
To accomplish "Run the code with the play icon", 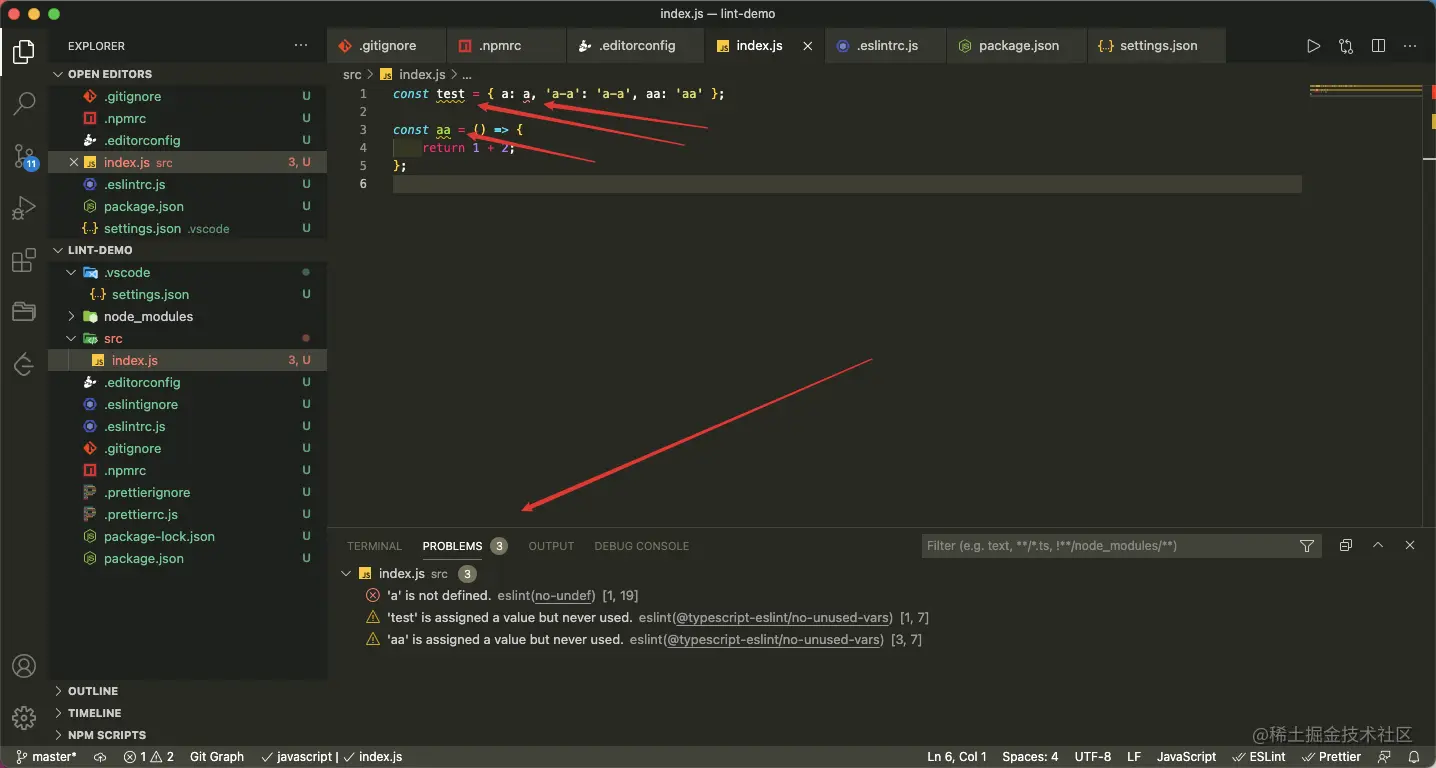I will (x=1313, y=46).
